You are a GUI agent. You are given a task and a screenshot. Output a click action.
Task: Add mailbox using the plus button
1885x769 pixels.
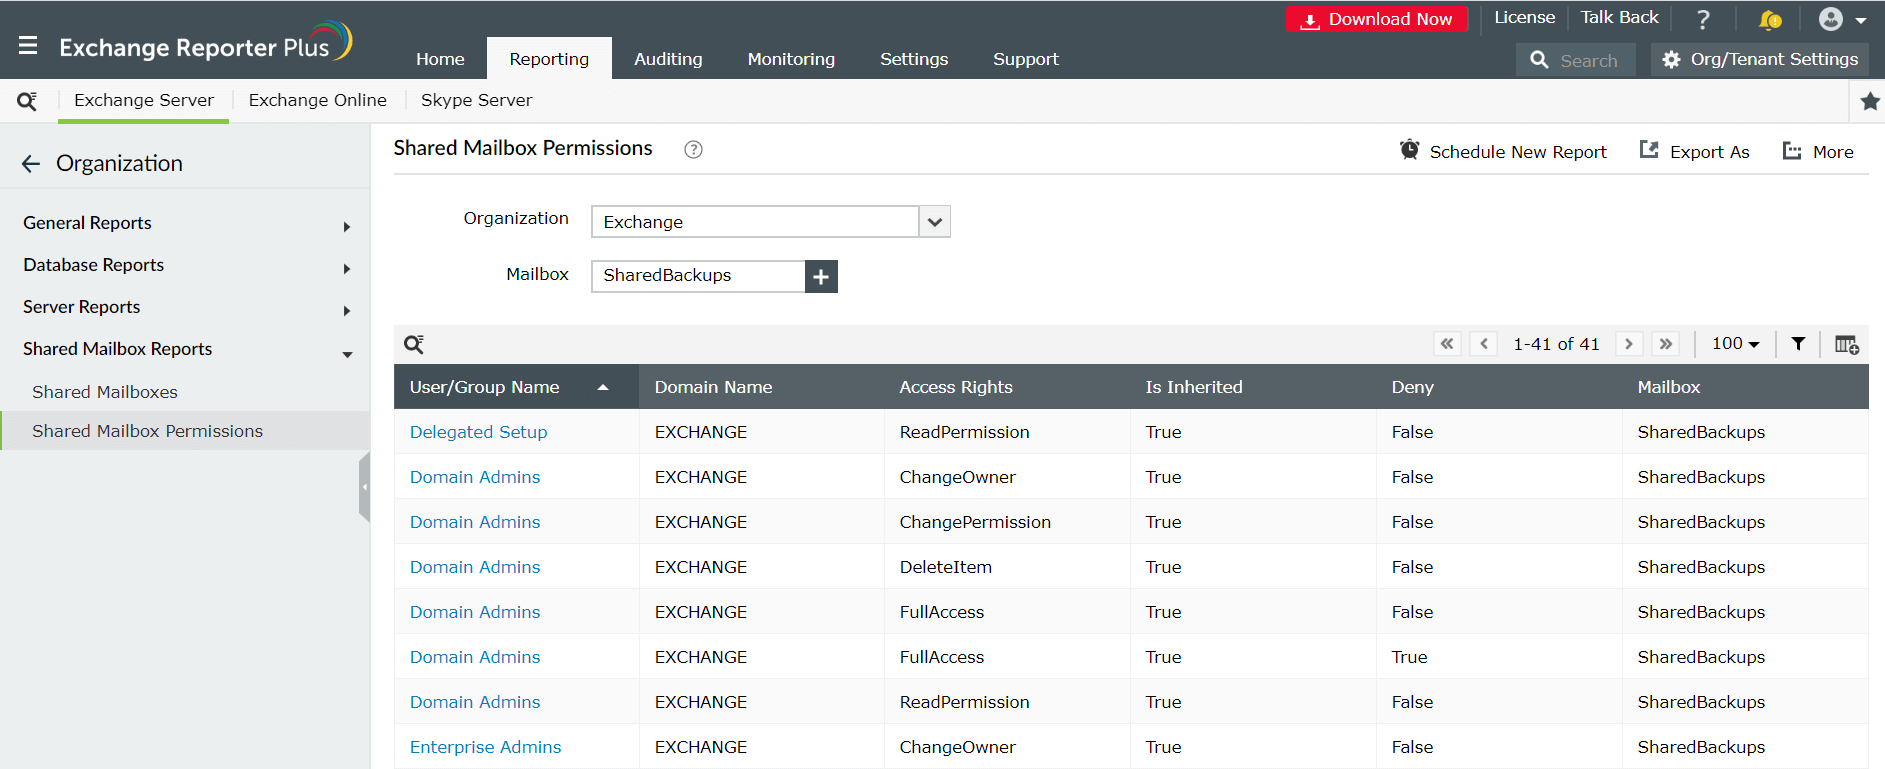[x=821, y=277]
